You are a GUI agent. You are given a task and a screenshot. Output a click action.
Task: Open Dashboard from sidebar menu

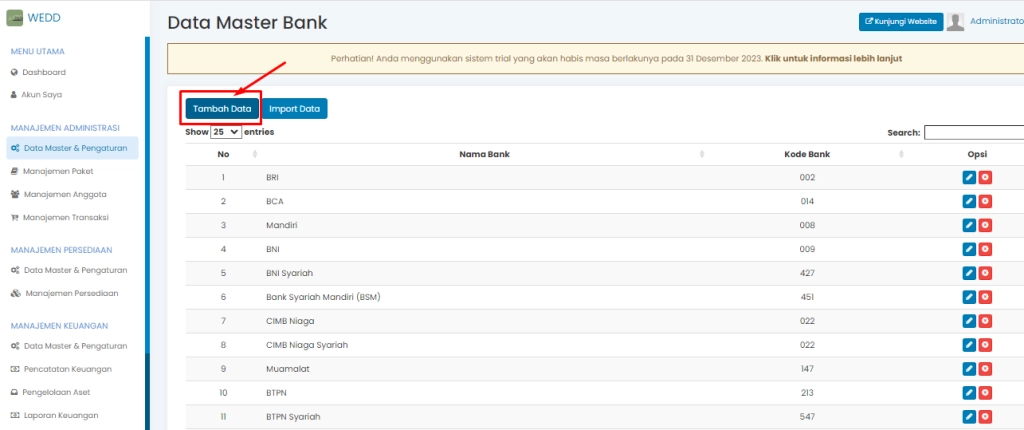44,72
